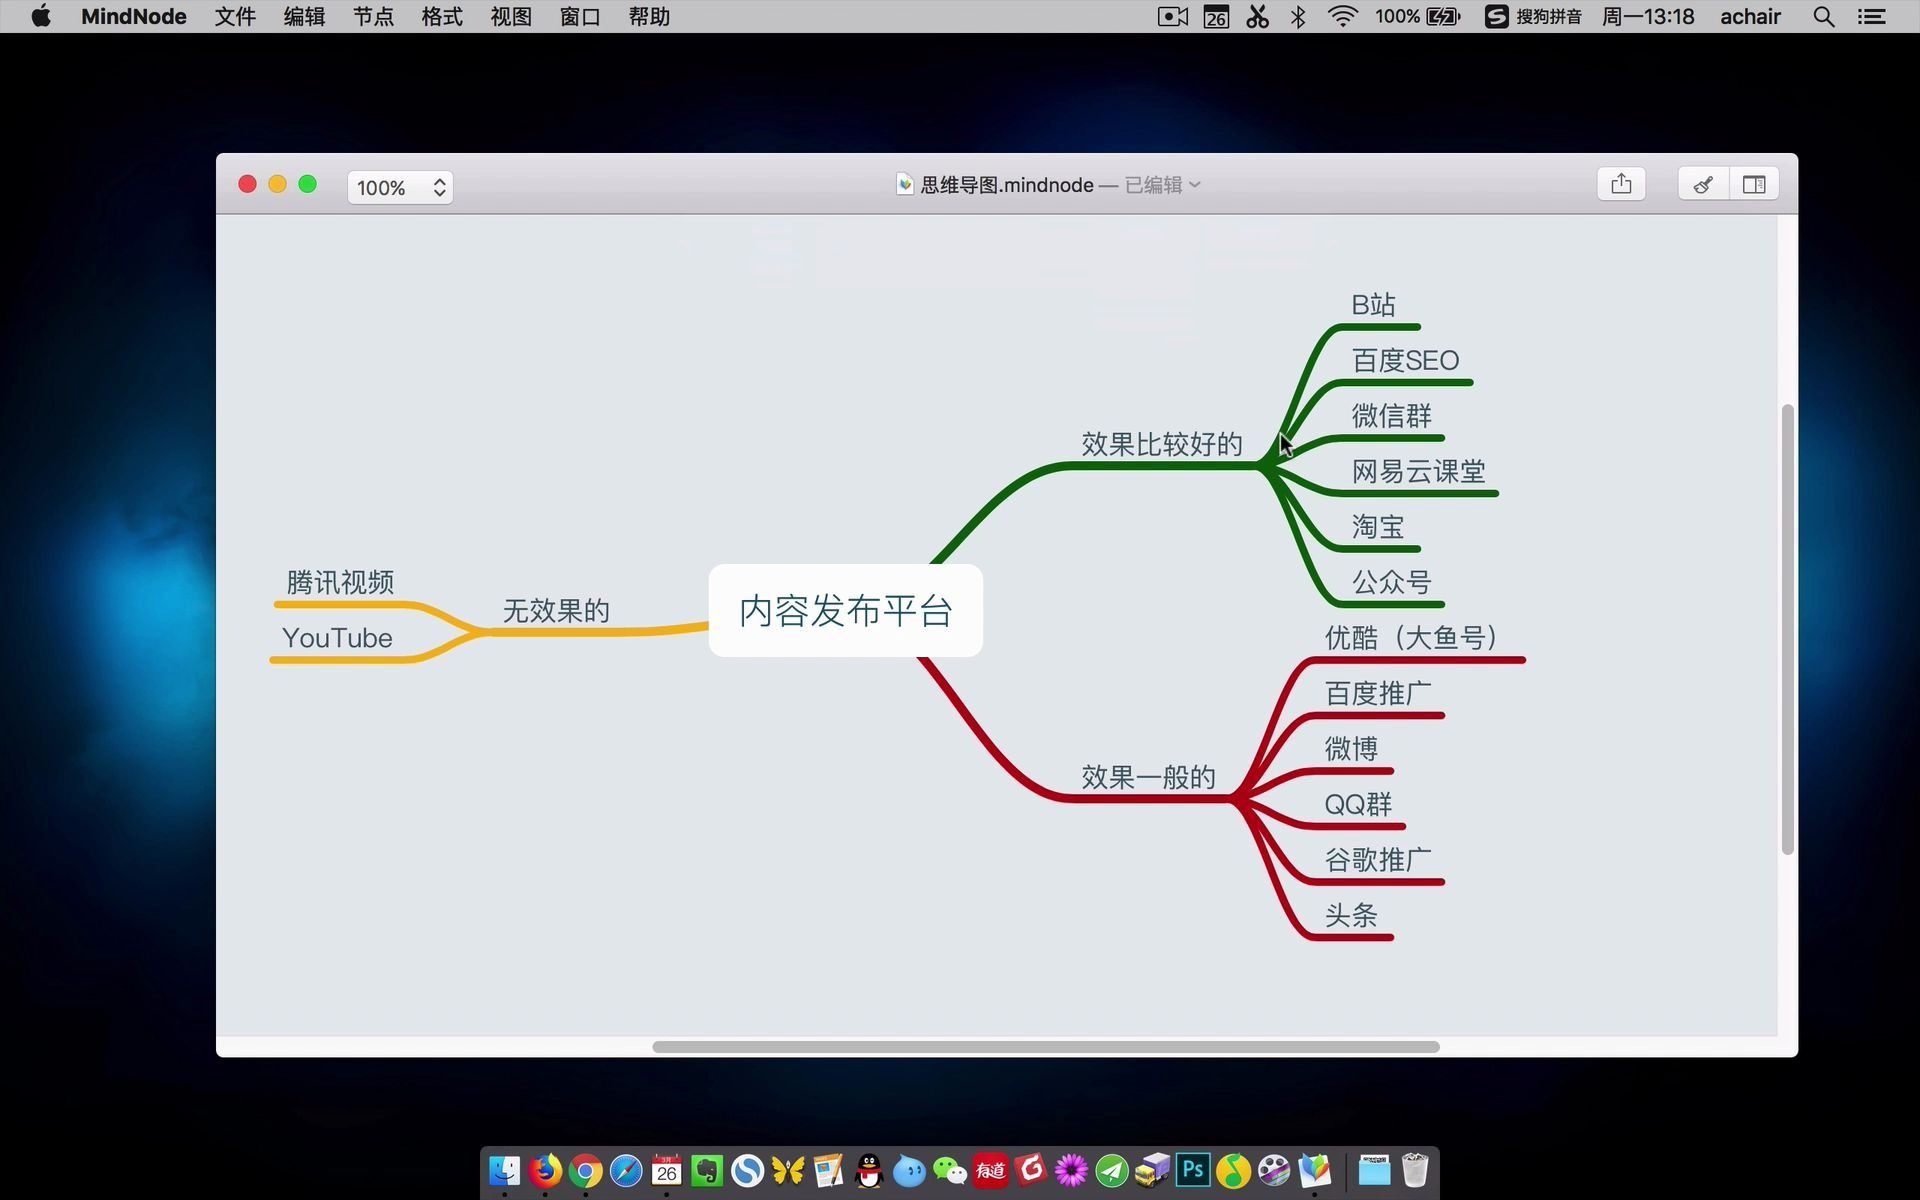This screenshot has width=1920, height=1200.
Task: Open WeChat from the Dock
Action: (950, 1170)
